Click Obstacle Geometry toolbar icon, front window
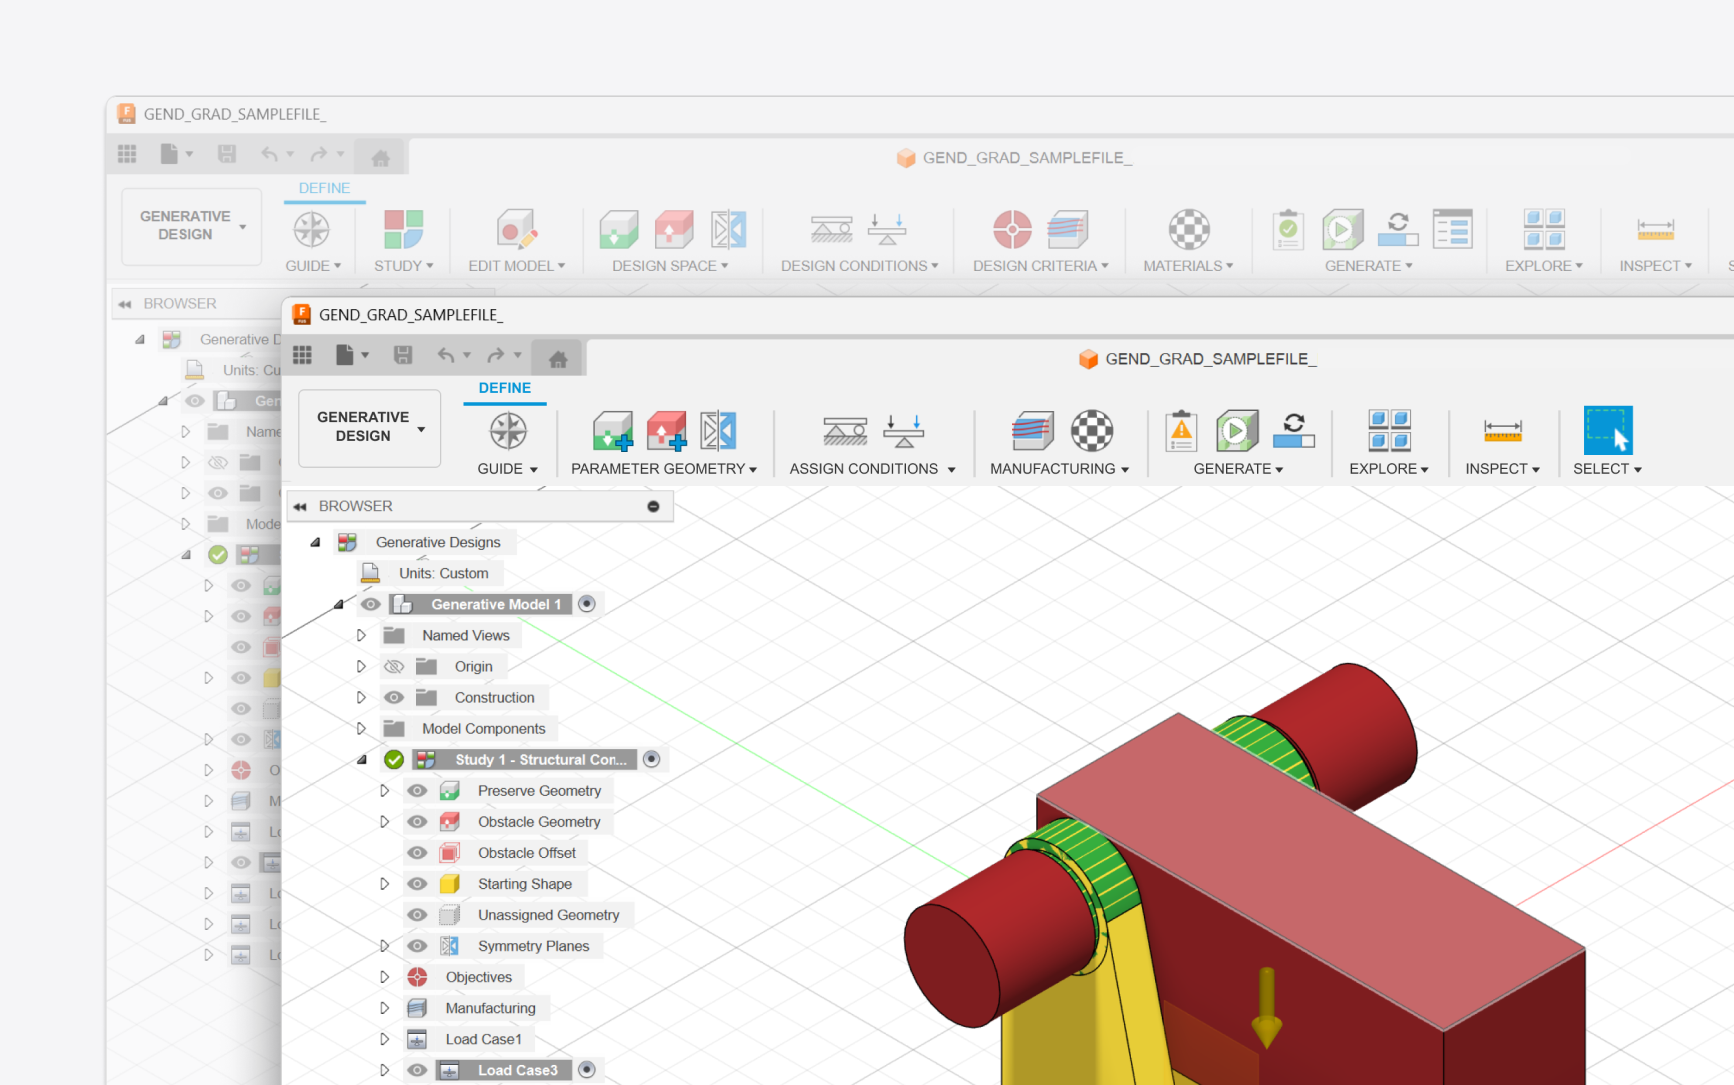 667,431
